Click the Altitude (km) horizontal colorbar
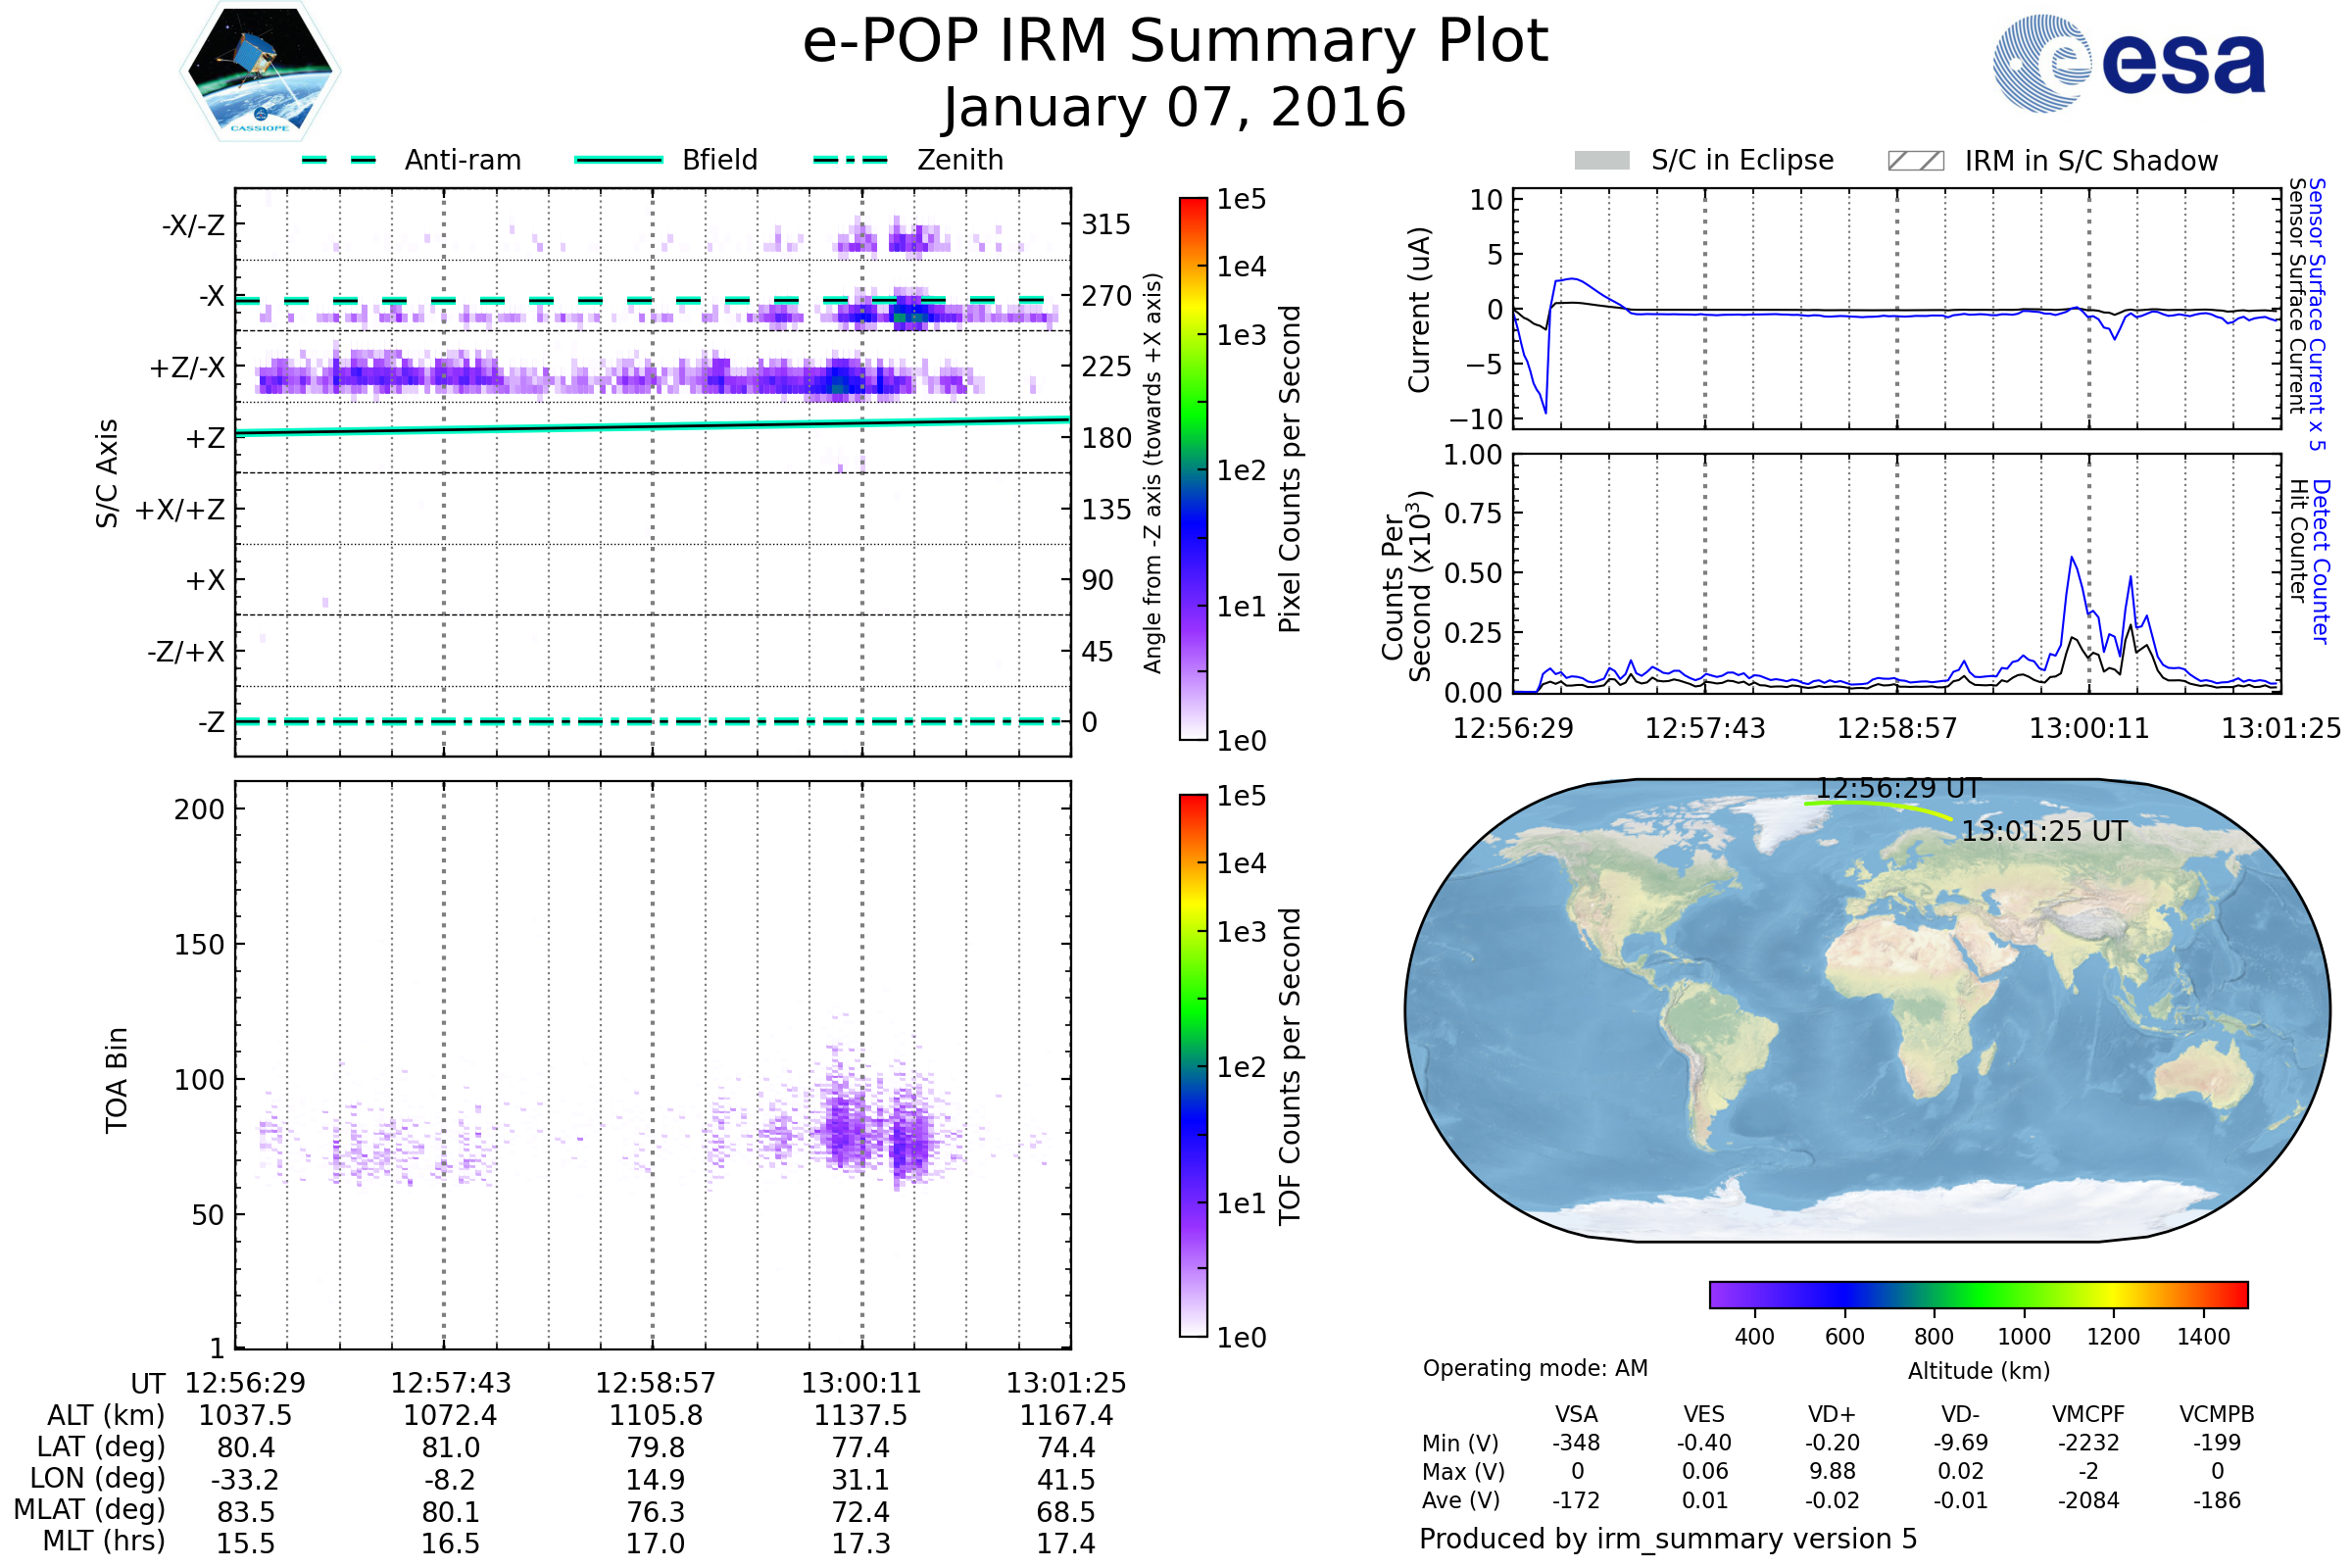This screenshot has height=1568, width=2352. (x=1978, y=1294)
